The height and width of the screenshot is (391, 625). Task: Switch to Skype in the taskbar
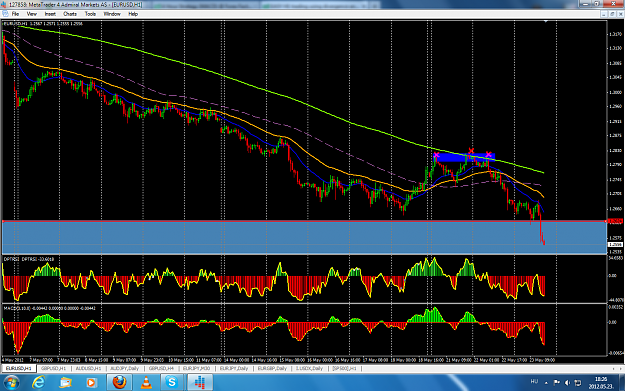pos(172,383)
